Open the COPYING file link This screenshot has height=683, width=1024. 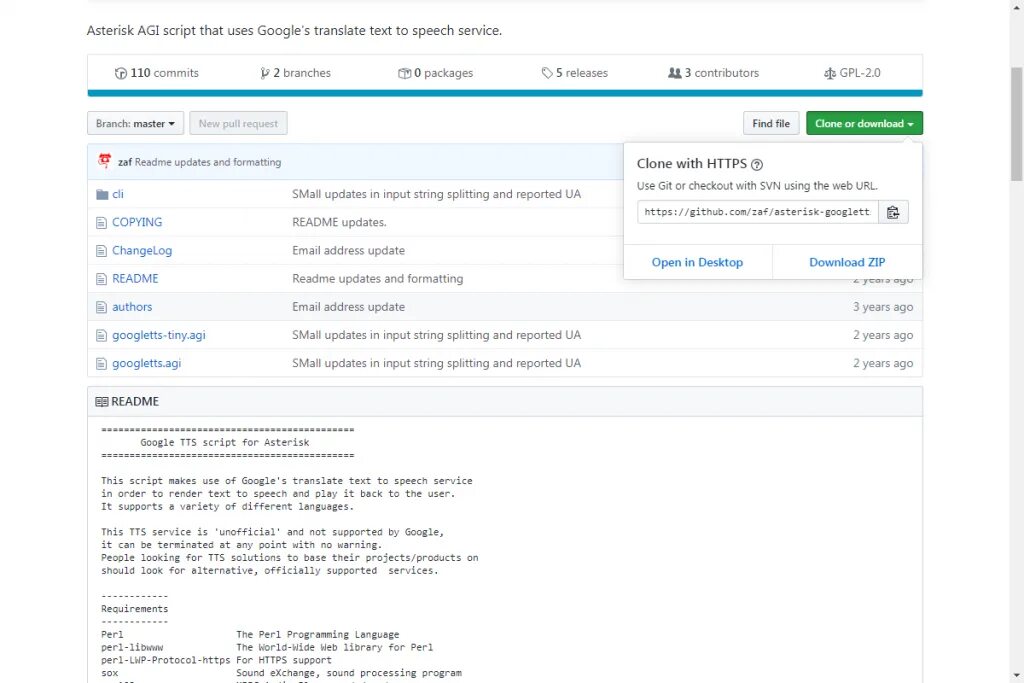click(x=137, y=223)
